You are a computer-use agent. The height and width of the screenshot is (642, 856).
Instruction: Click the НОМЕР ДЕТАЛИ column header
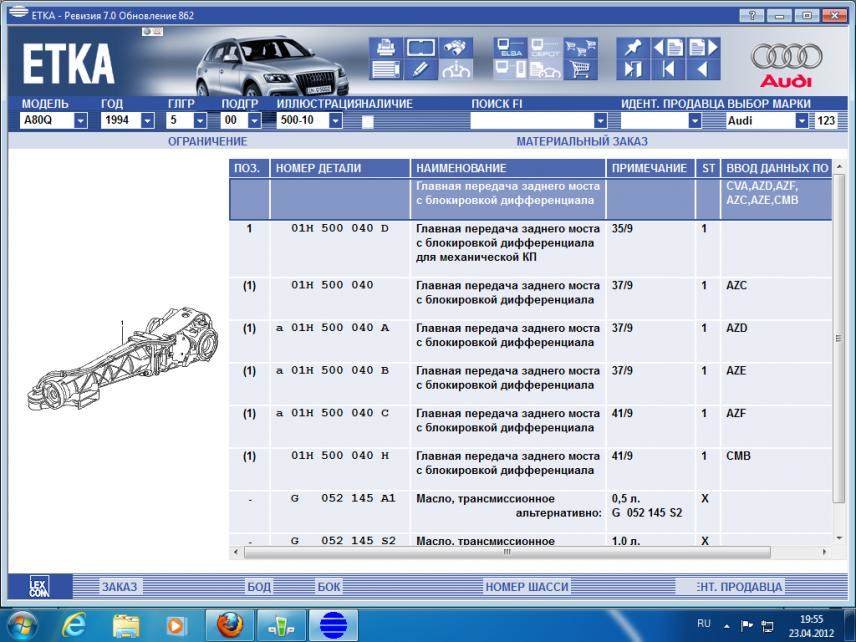[x=340, y=168]
